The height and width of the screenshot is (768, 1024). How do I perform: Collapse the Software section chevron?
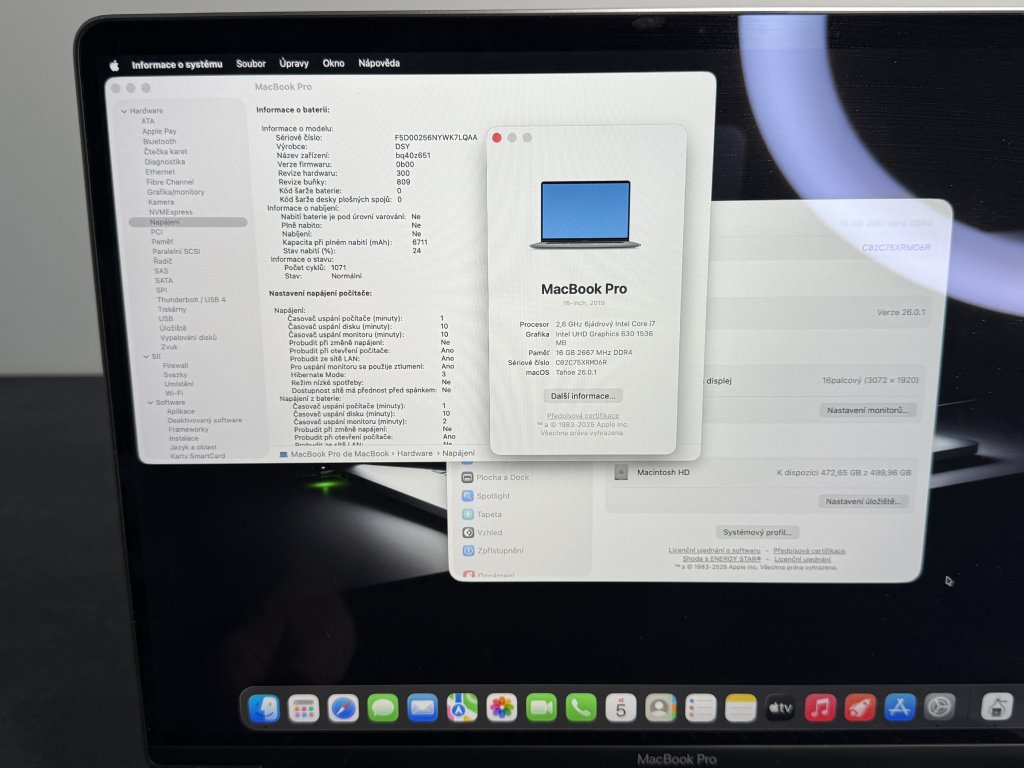(x=150, y=403)
